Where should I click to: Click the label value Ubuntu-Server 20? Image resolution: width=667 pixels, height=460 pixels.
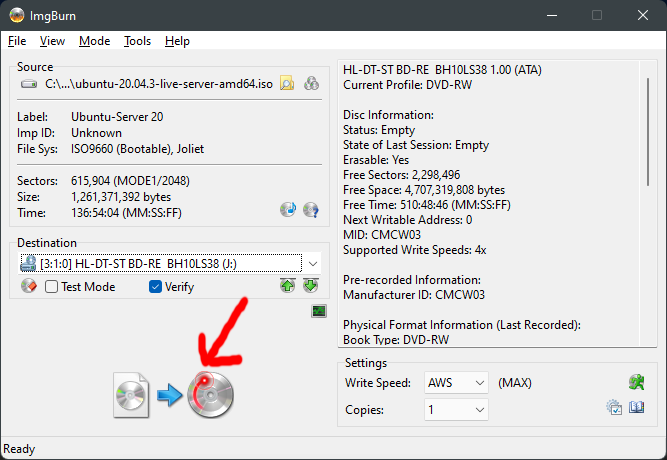117,117
